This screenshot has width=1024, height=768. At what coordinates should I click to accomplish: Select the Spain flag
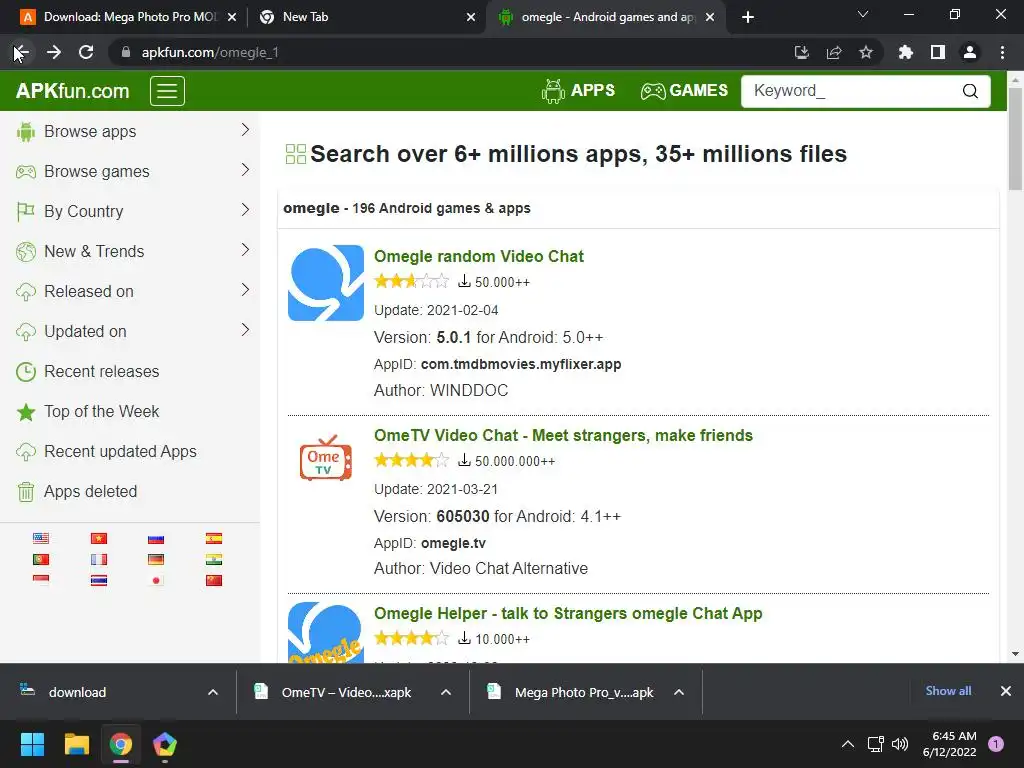tap(214, 538)
